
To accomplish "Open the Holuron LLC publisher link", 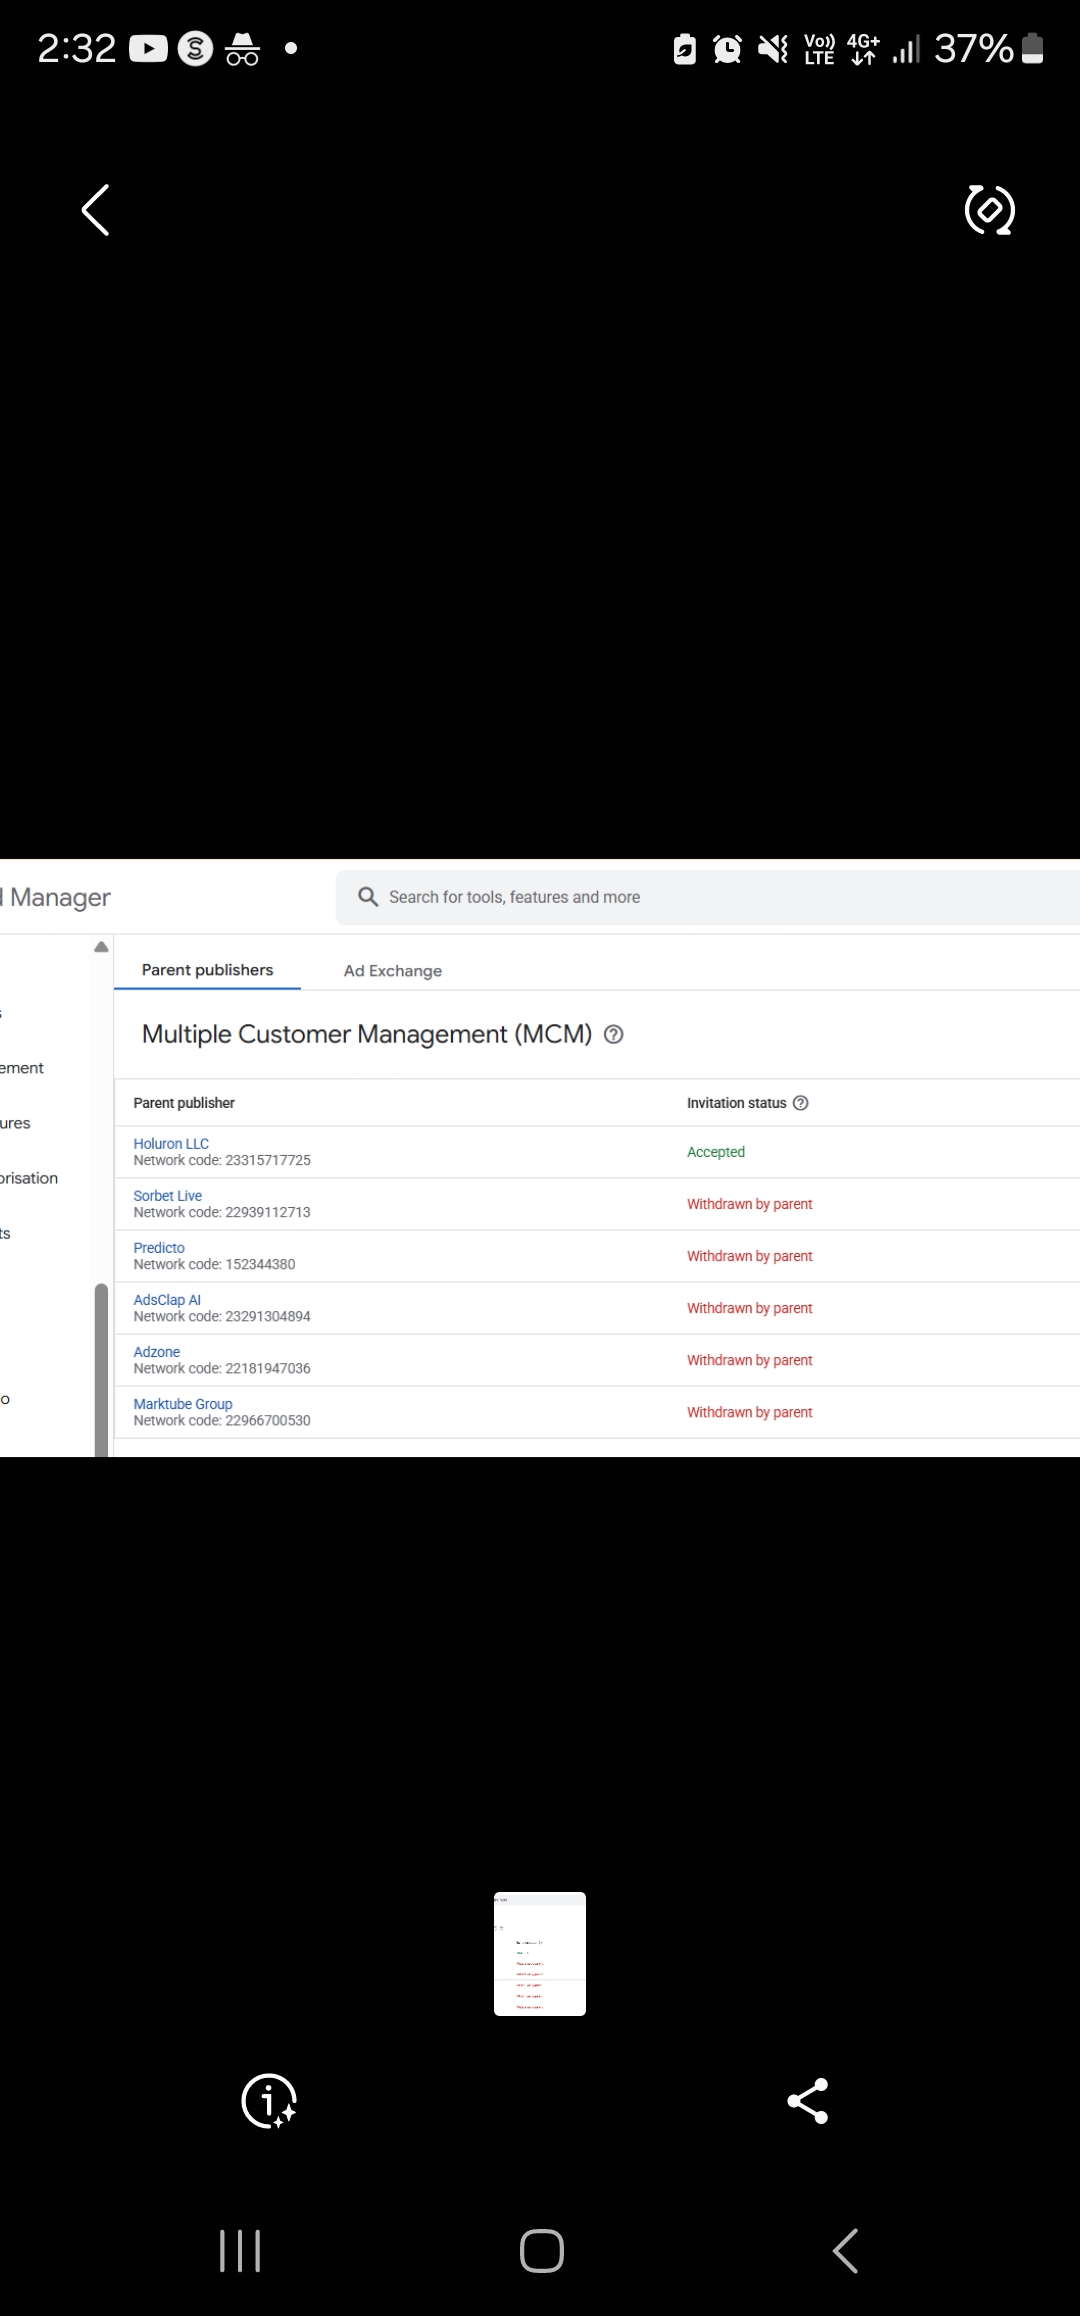I will coord(171,1143).
